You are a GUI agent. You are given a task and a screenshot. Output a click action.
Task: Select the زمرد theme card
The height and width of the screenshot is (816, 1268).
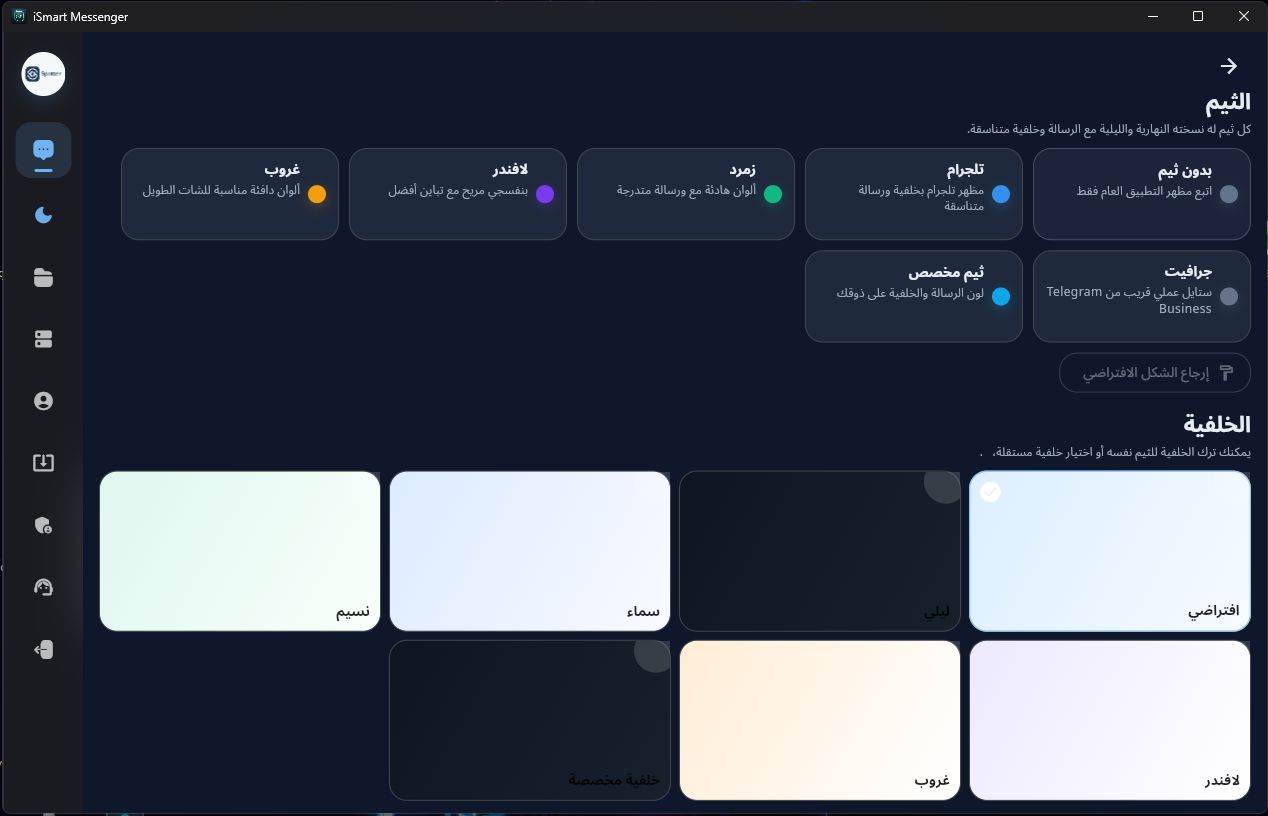click(x=685, y=194)
